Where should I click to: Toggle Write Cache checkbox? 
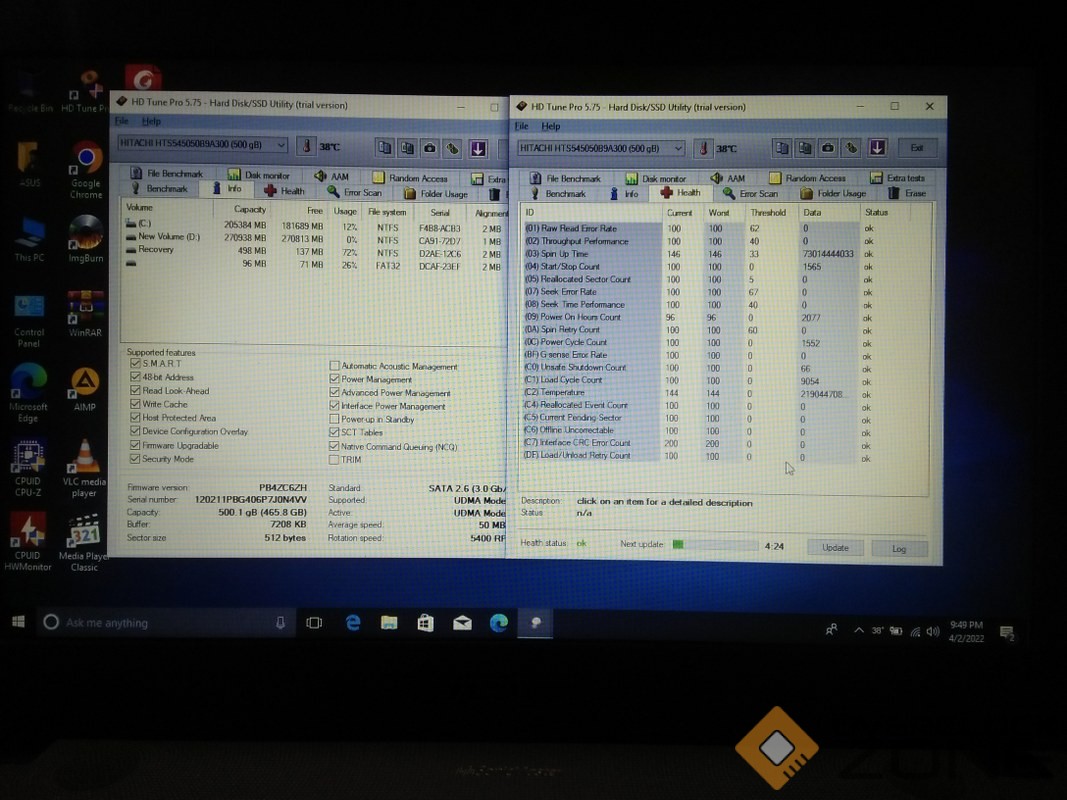pyautogui.click(x=135, y=404)
